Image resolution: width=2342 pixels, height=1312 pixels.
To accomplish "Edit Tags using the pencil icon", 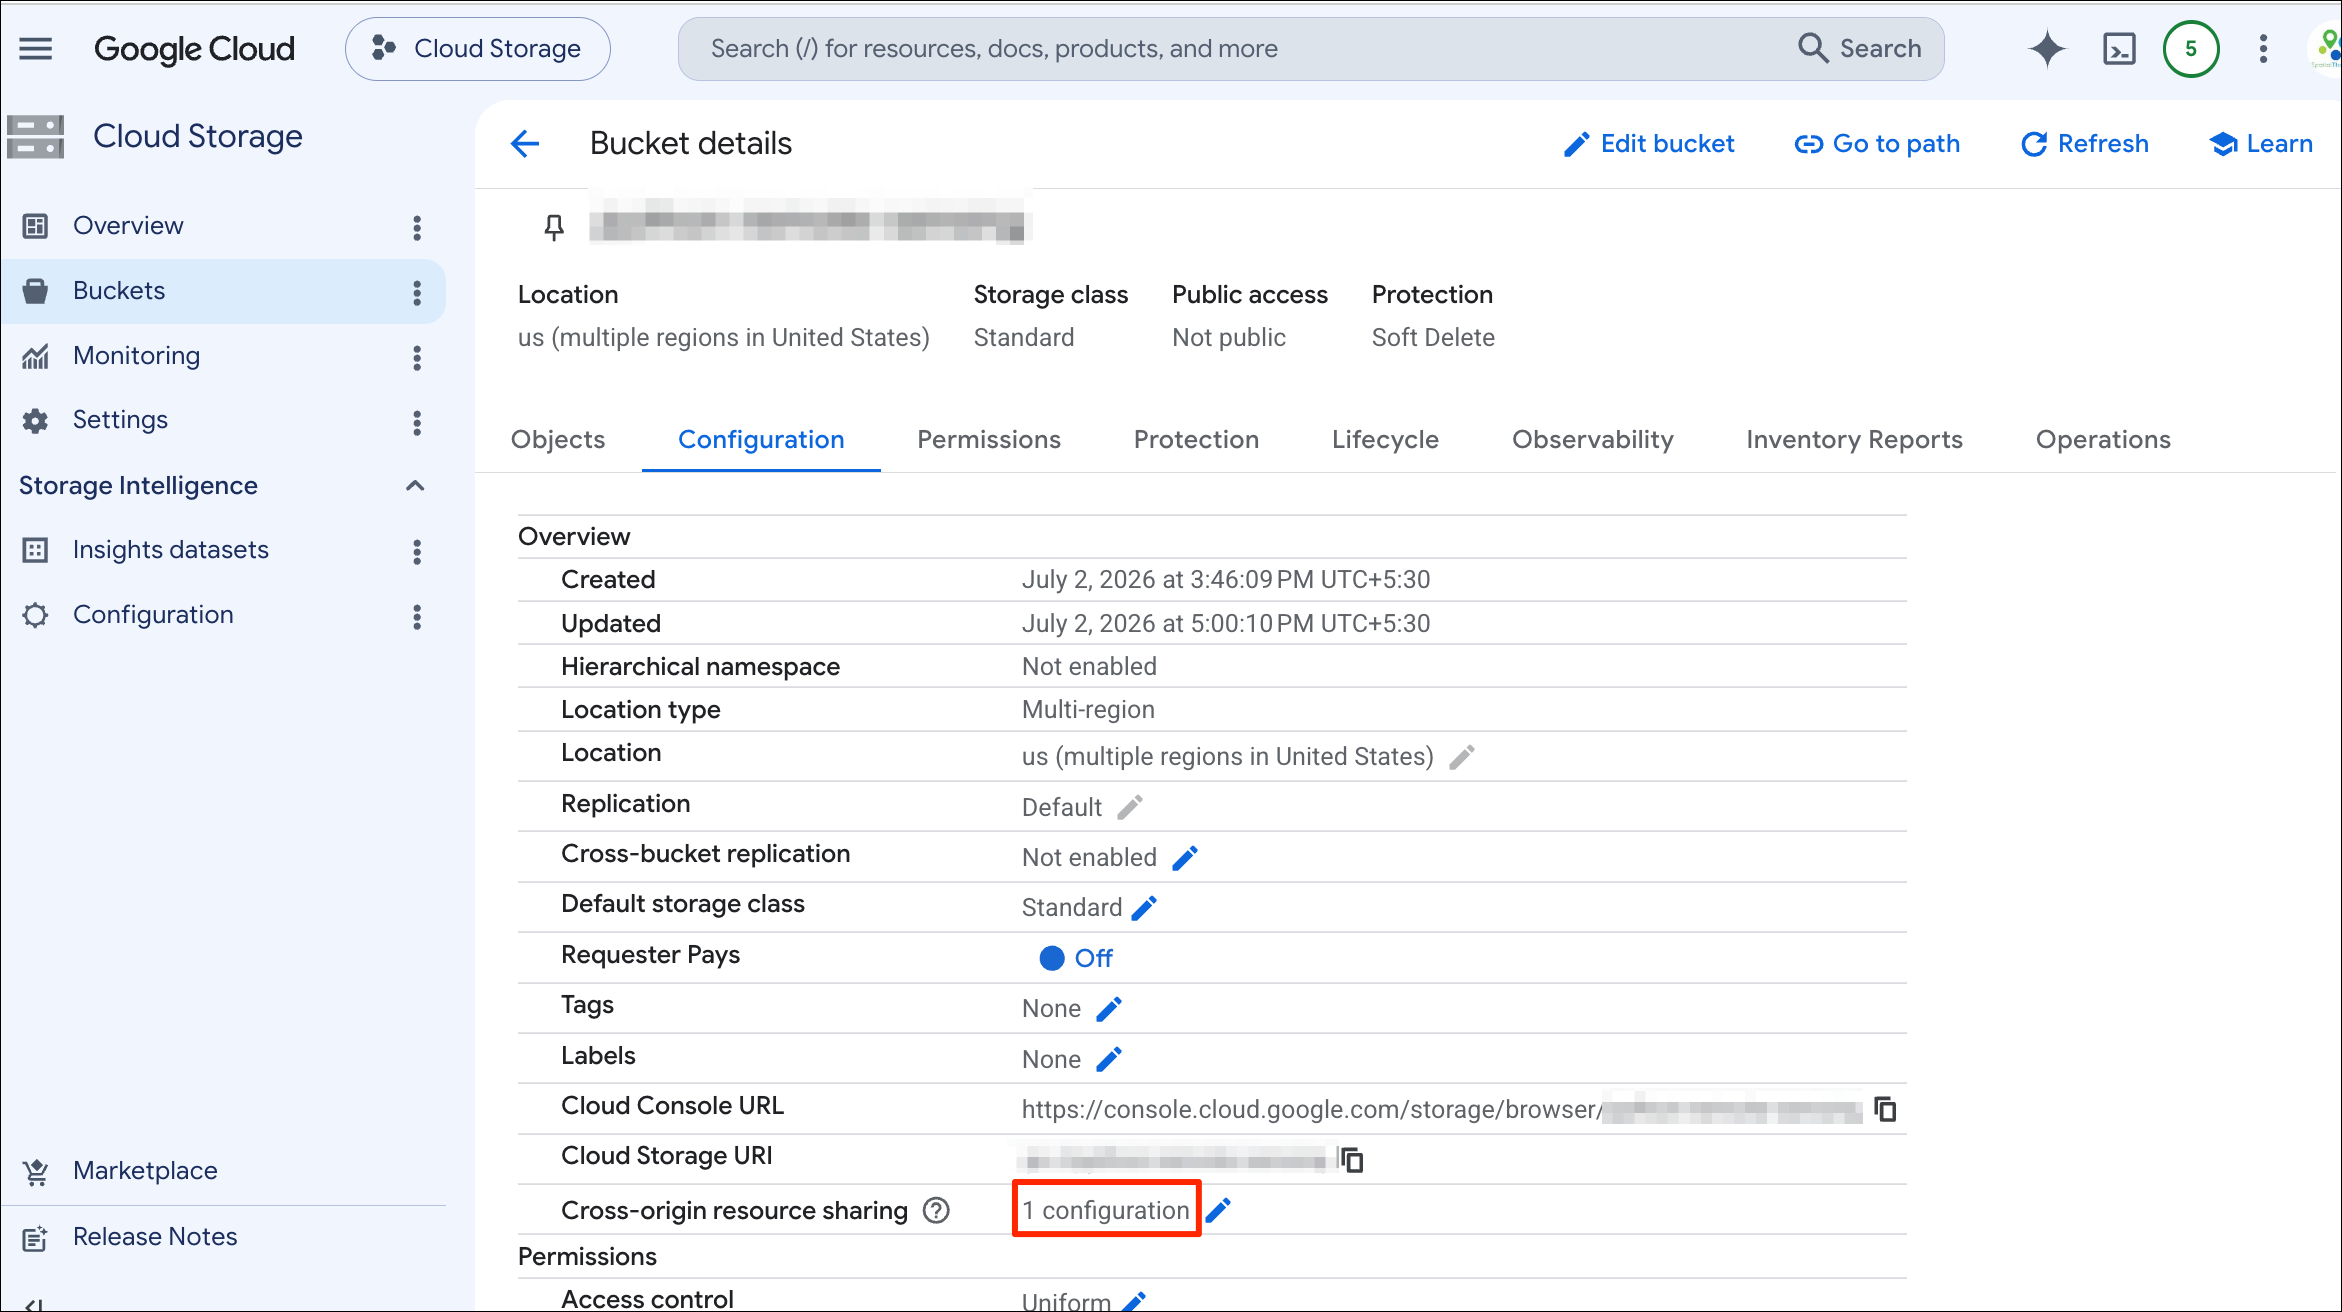I will (1109, 1009).
